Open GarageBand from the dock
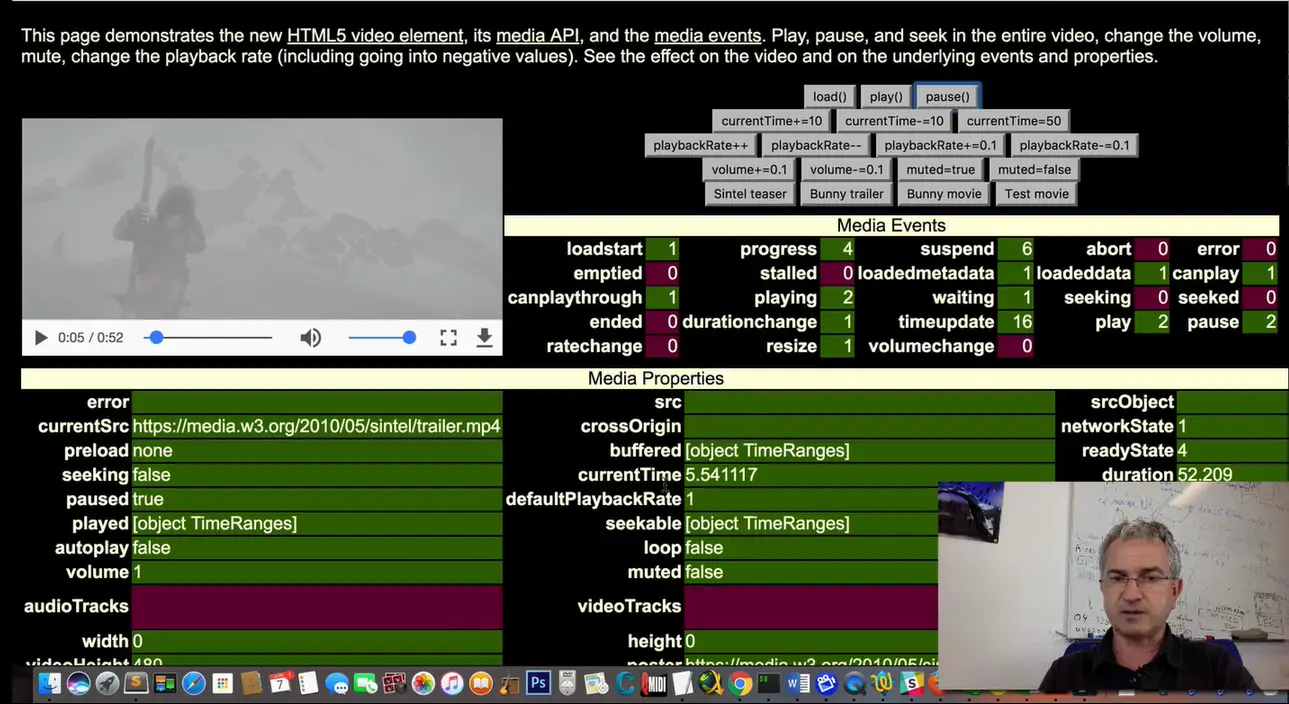The width and height of the screenshot is (1289, 704). coord(508,684)
